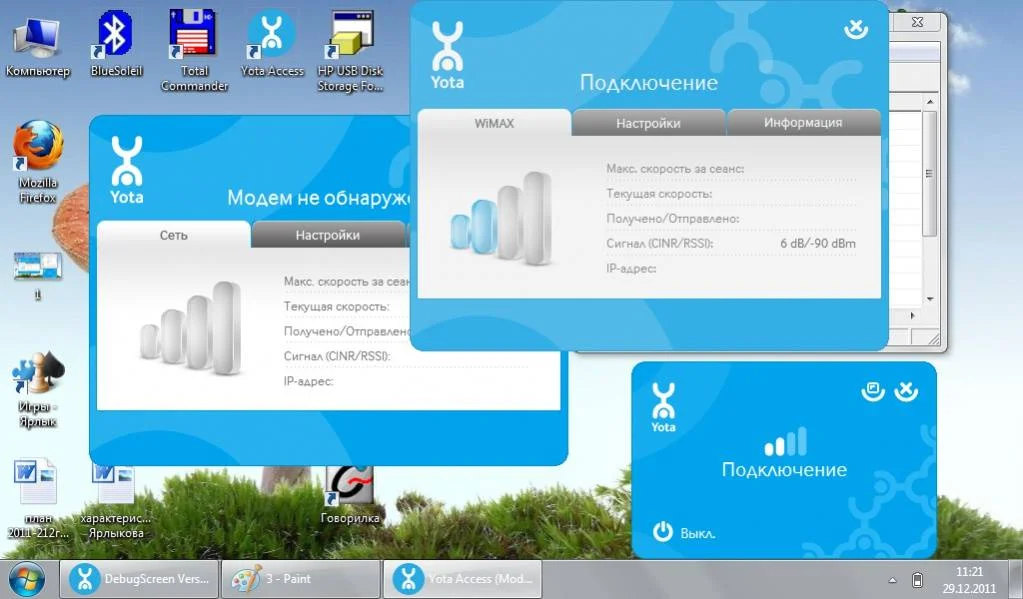1023x599 pixels.
Task: Expand the small Yota widget to full view
Action: click(872, 391)
